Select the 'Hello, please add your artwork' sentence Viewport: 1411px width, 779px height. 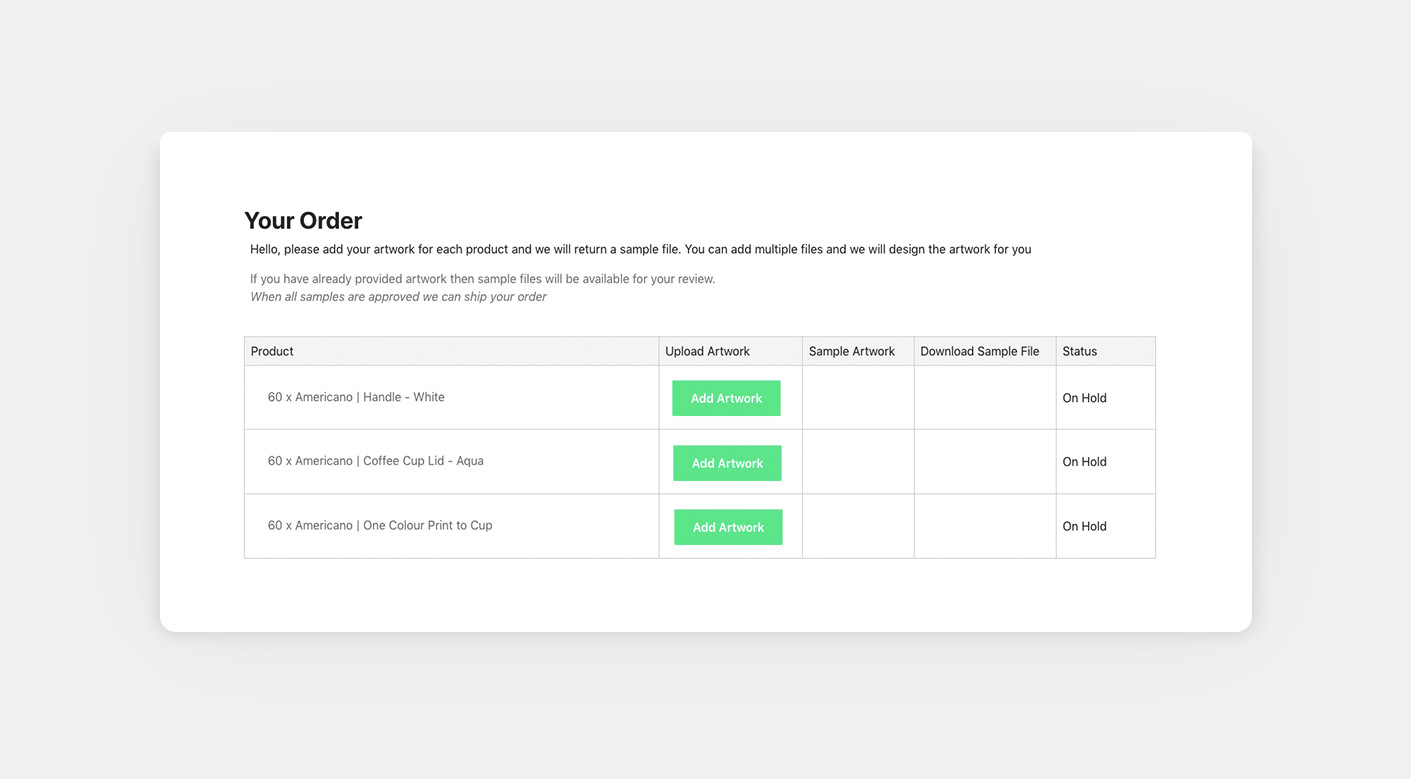click(x=640, y=249)
